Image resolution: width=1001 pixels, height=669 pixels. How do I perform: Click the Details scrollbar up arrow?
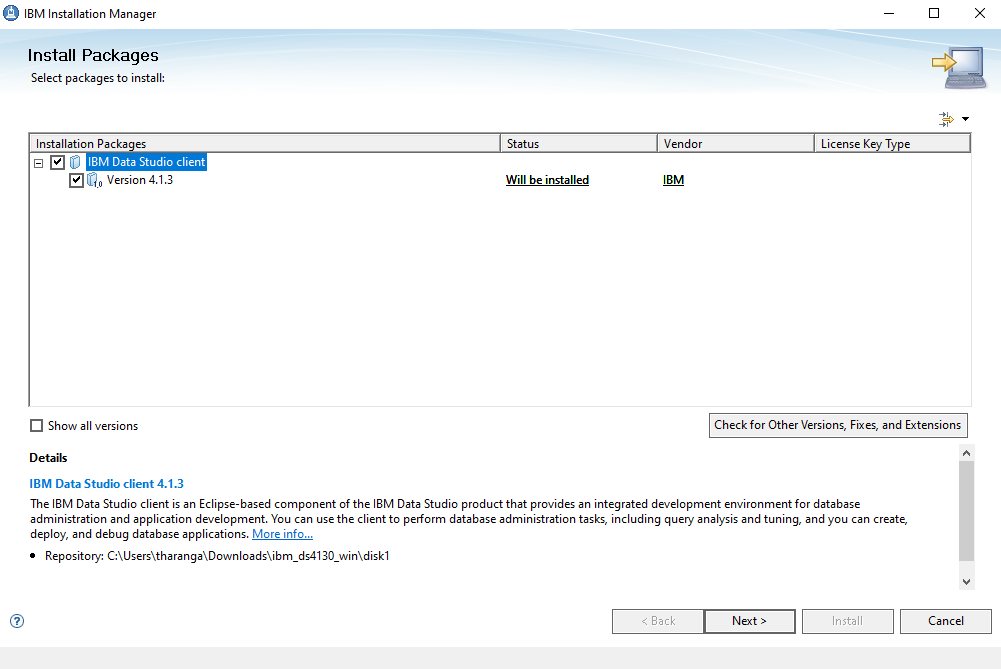967,453
